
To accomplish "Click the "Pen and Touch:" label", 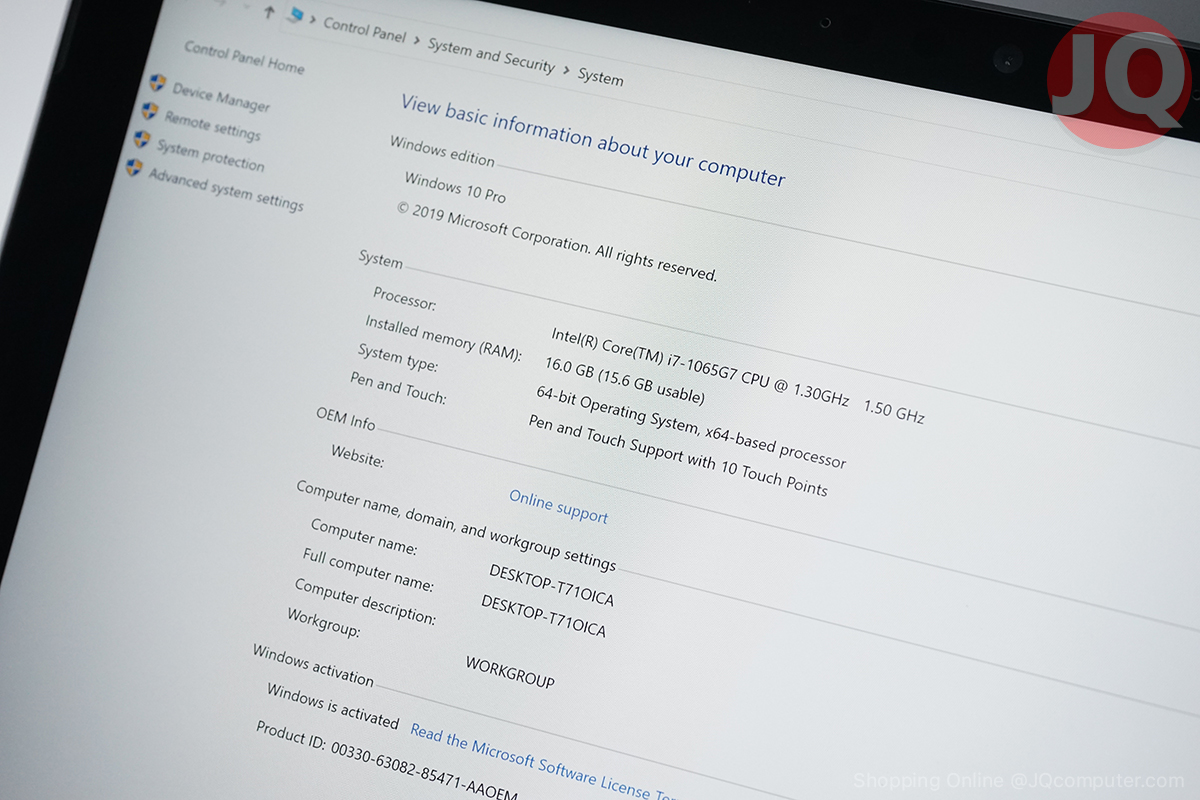I will 398,388.
